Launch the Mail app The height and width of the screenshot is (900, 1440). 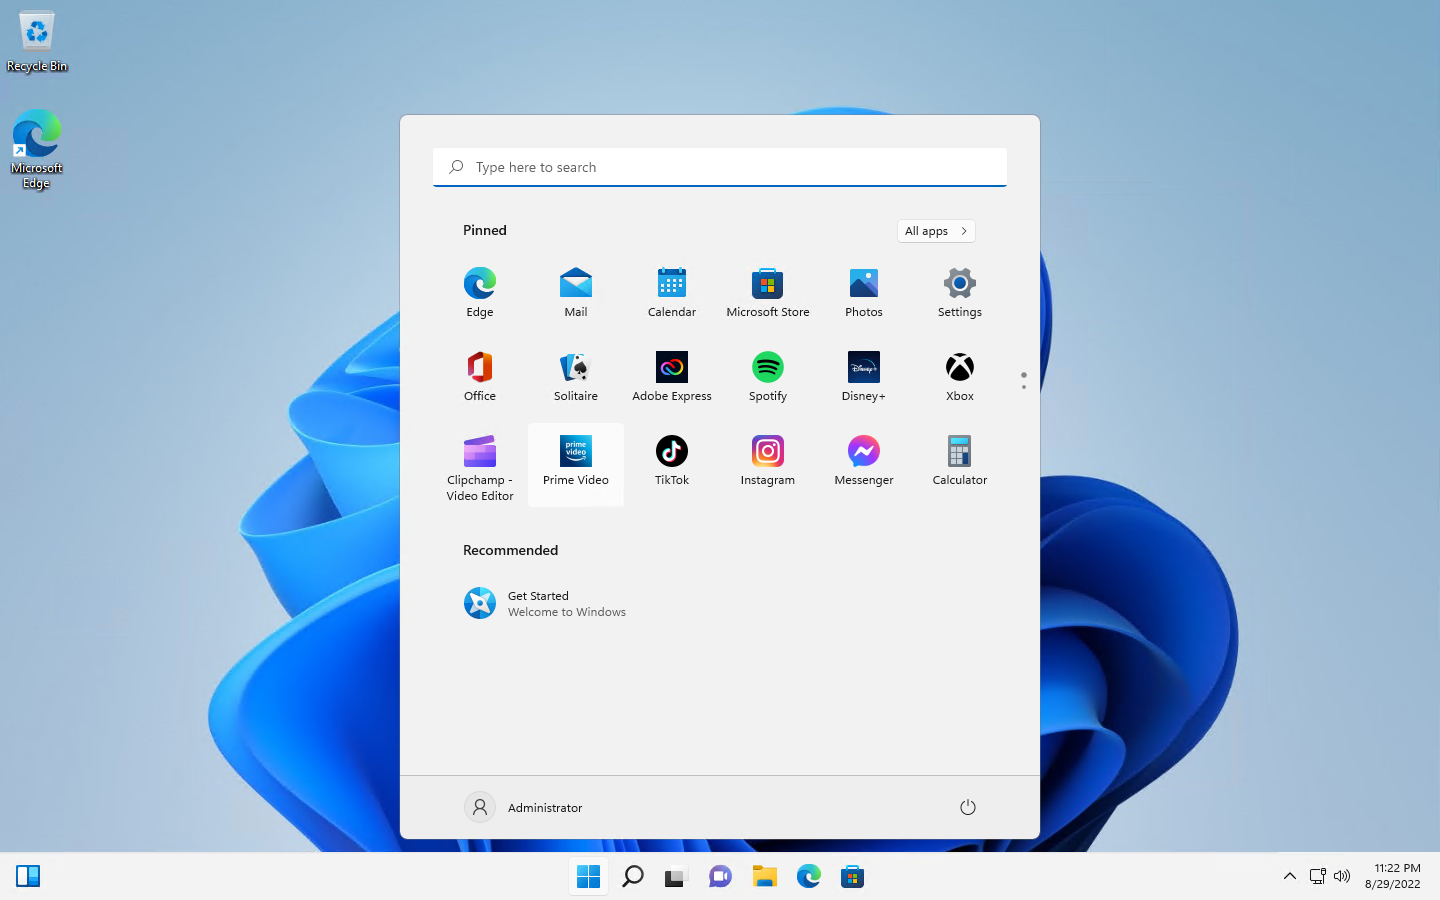576,292
